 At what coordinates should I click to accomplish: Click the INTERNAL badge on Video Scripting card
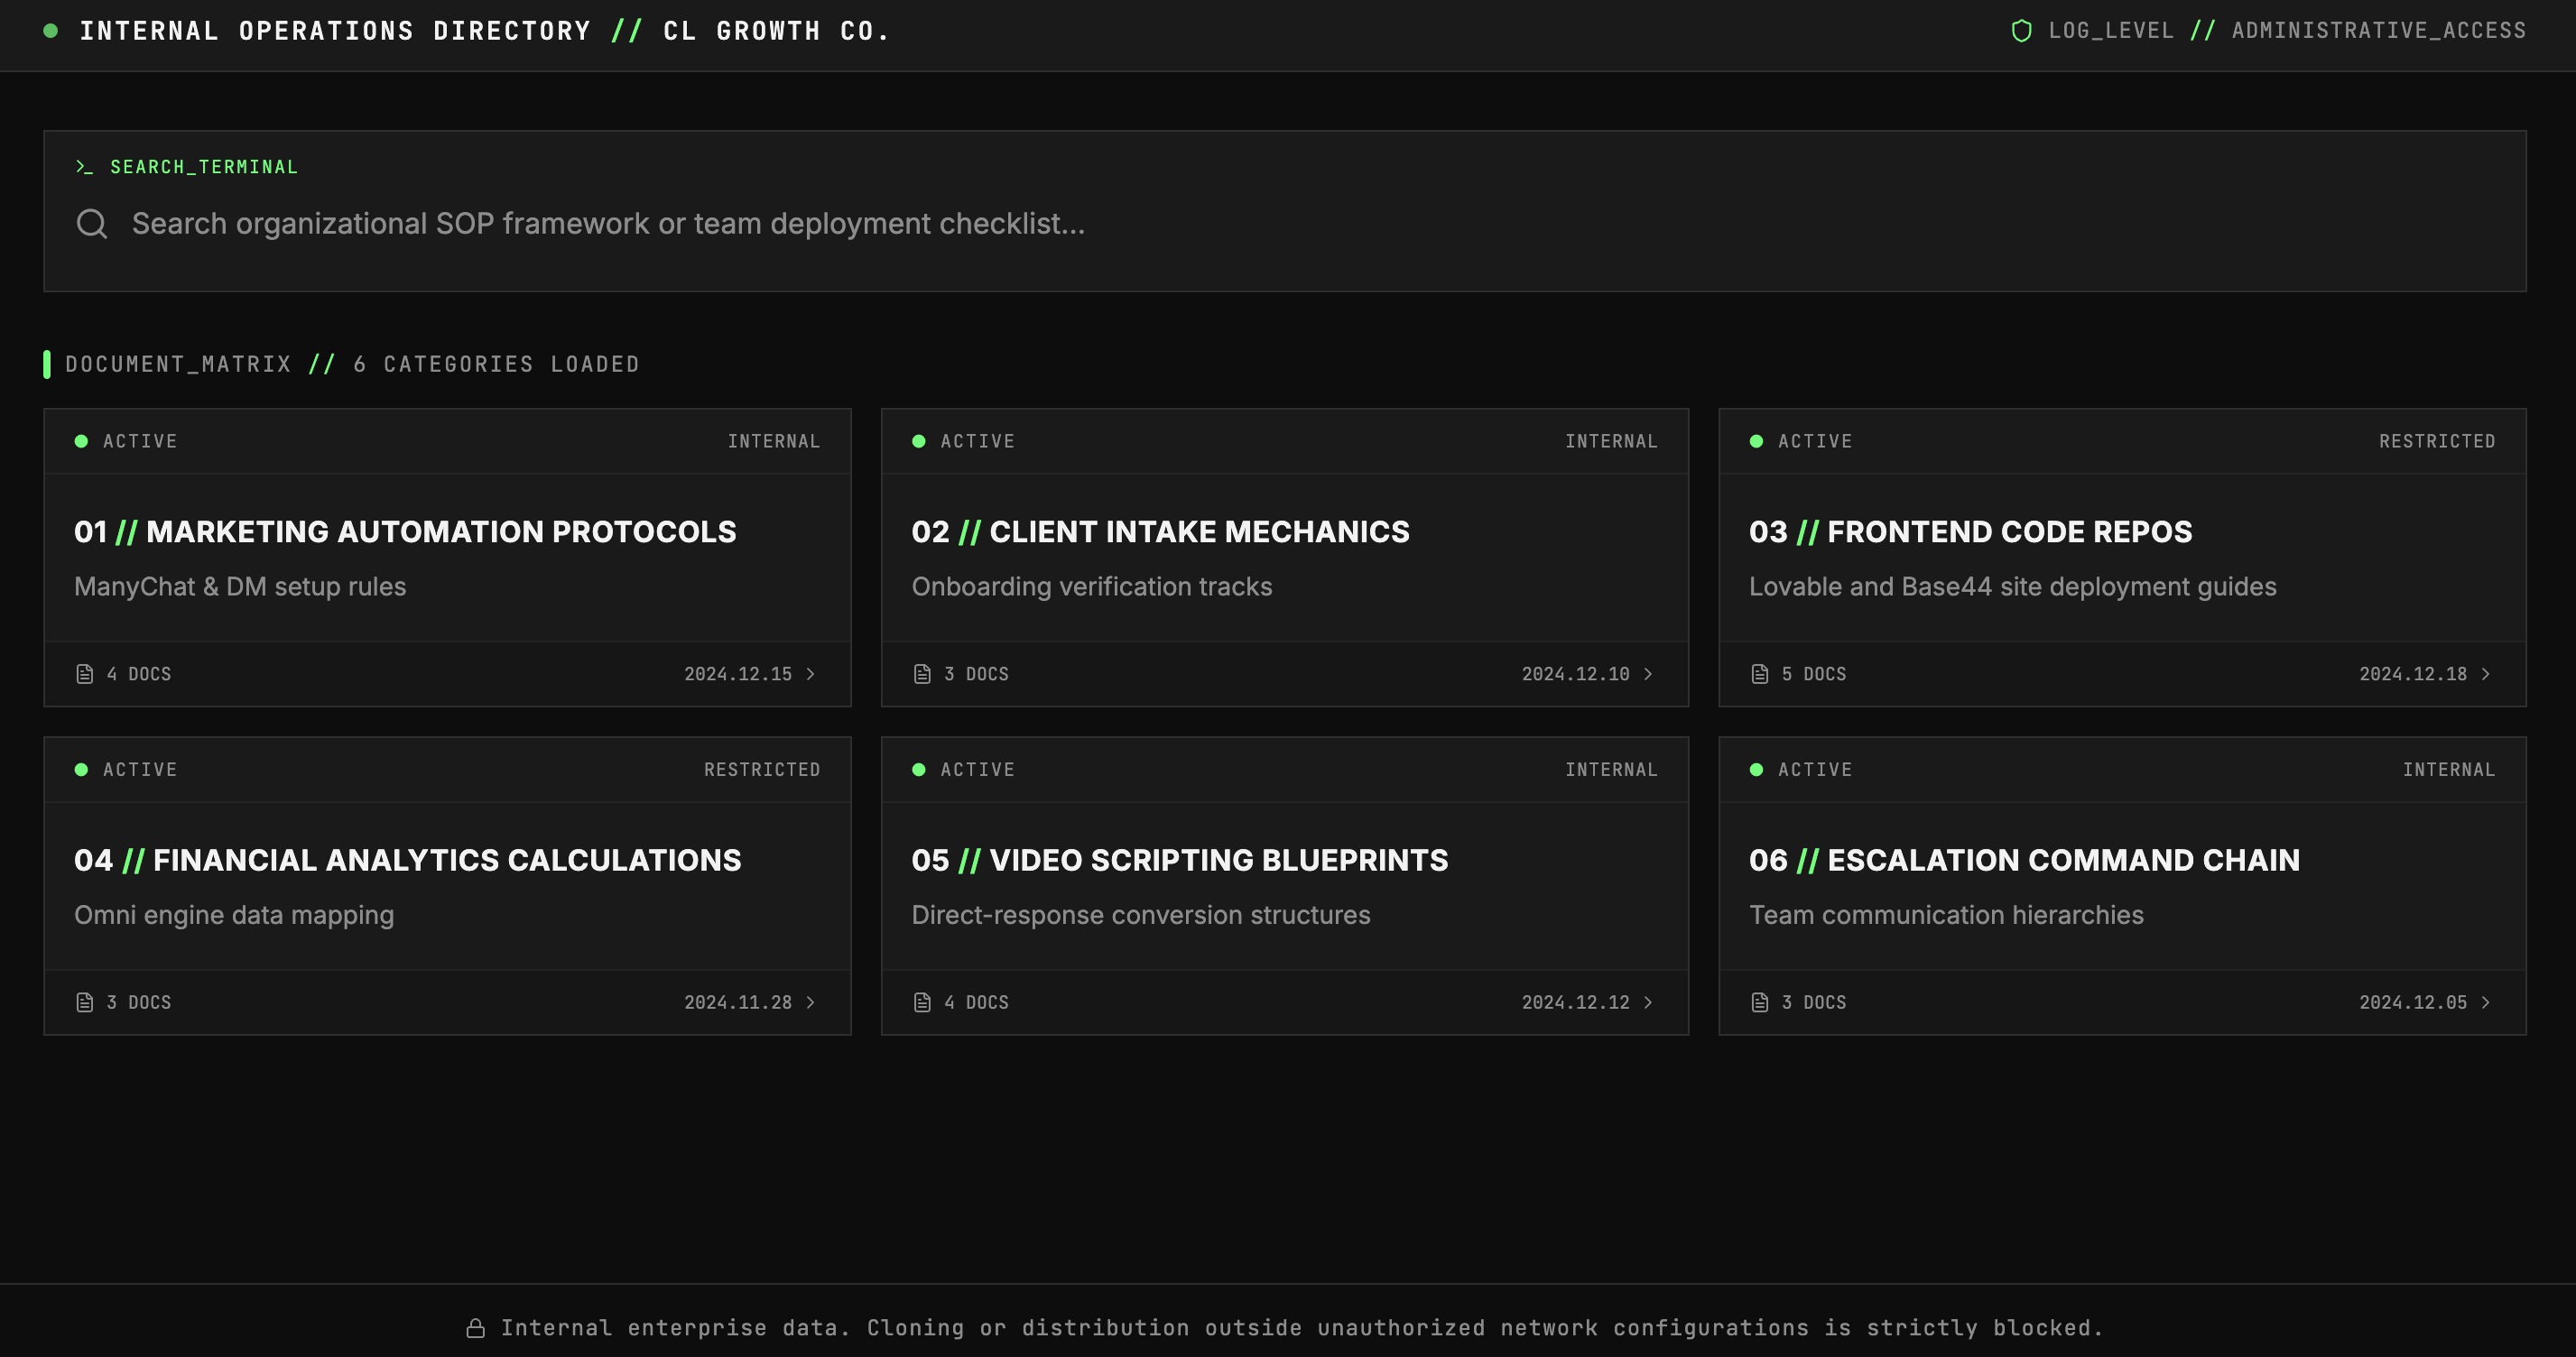pos(1611,769)
